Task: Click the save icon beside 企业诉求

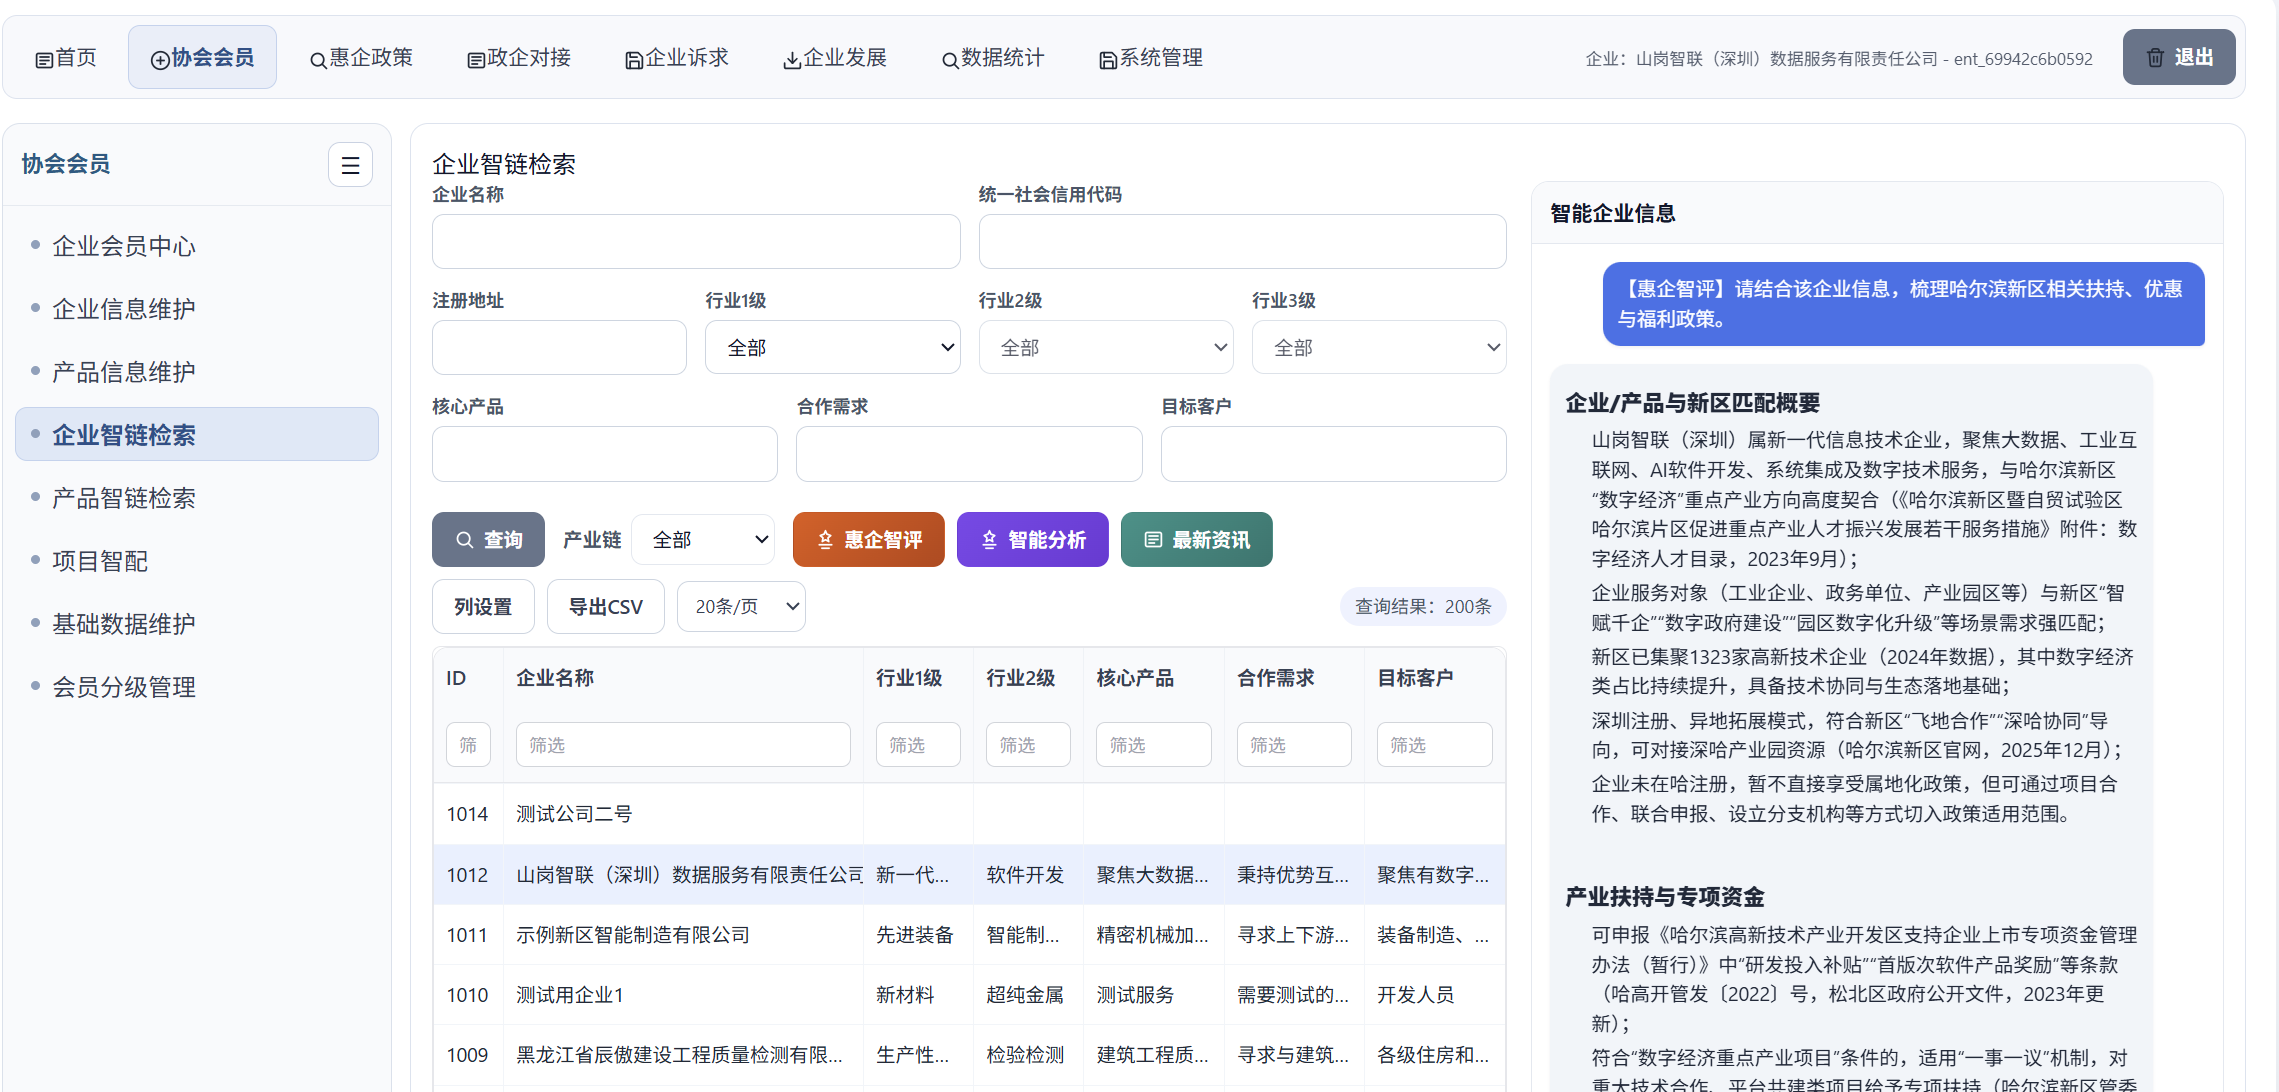Action: (634, 60)
